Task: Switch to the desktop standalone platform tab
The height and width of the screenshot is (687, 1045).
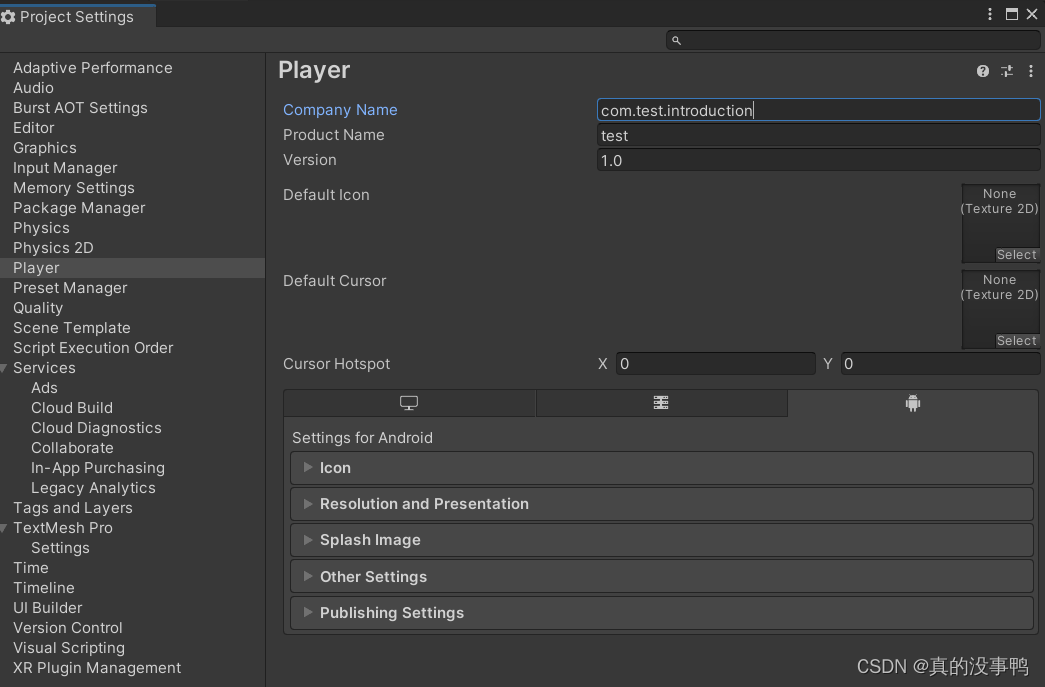Action: tap(409, 403)
